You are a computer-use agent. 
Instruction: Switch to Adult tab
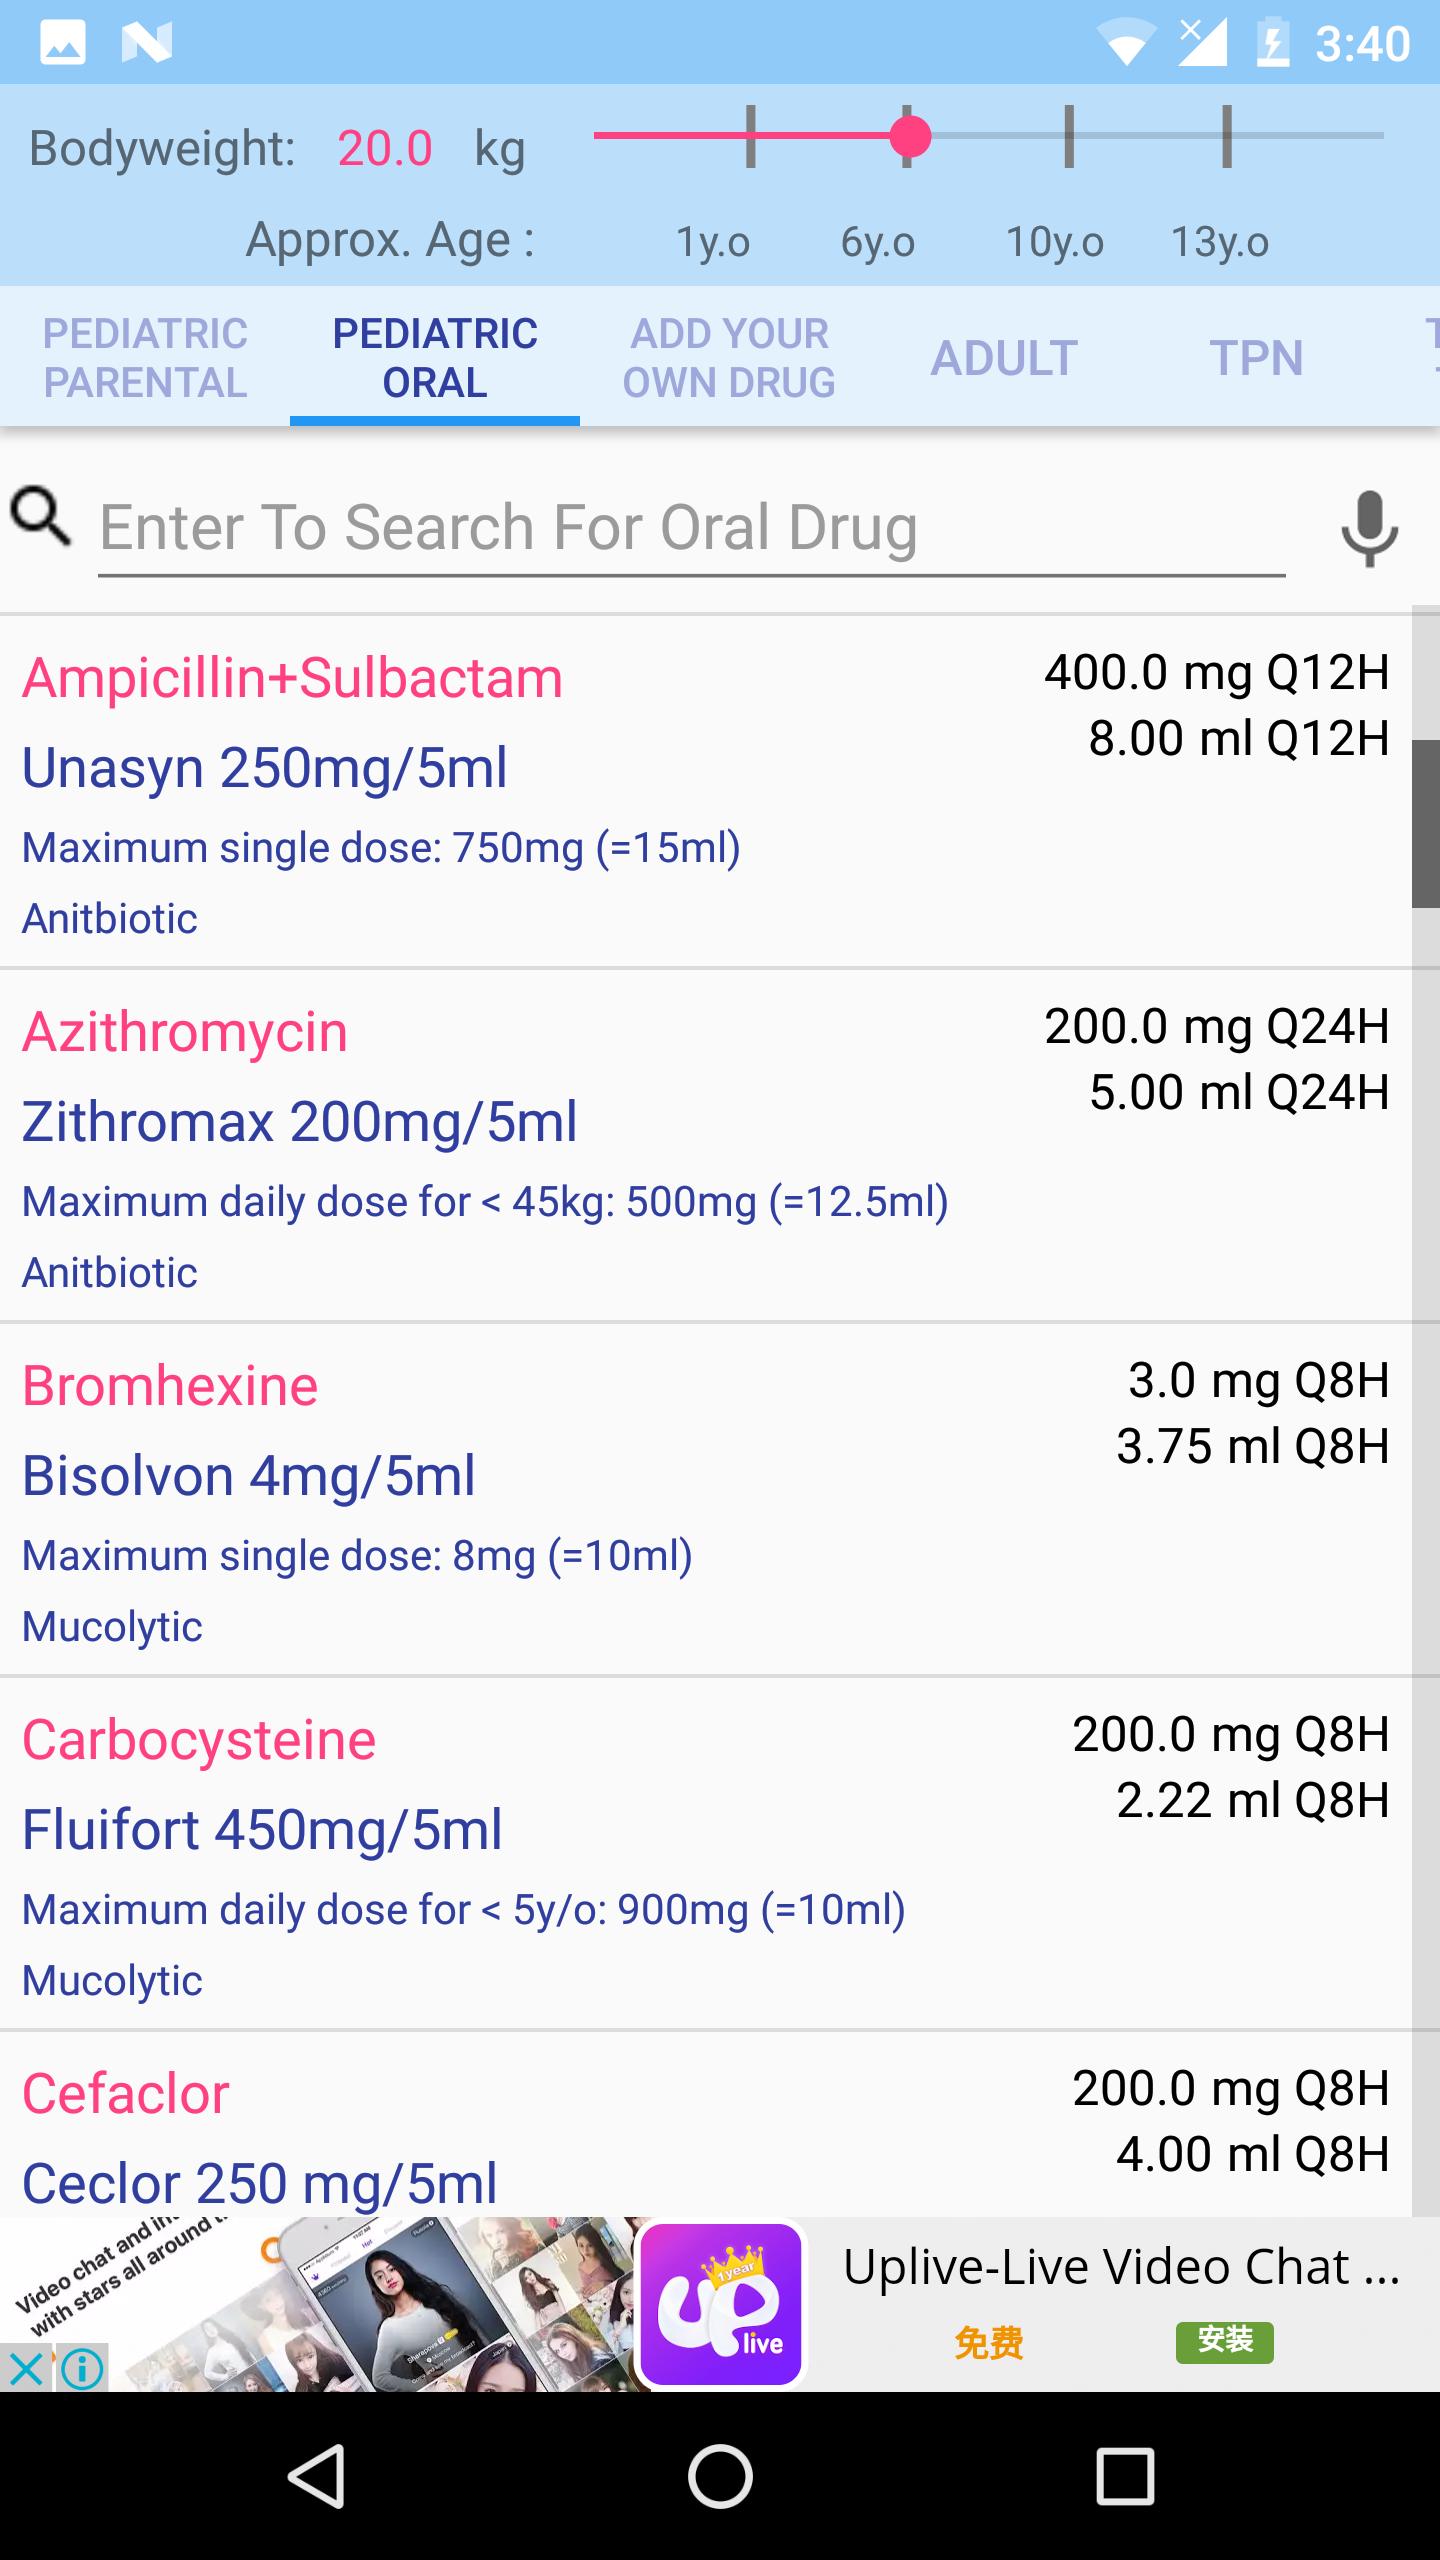[x=1004, y=358]
